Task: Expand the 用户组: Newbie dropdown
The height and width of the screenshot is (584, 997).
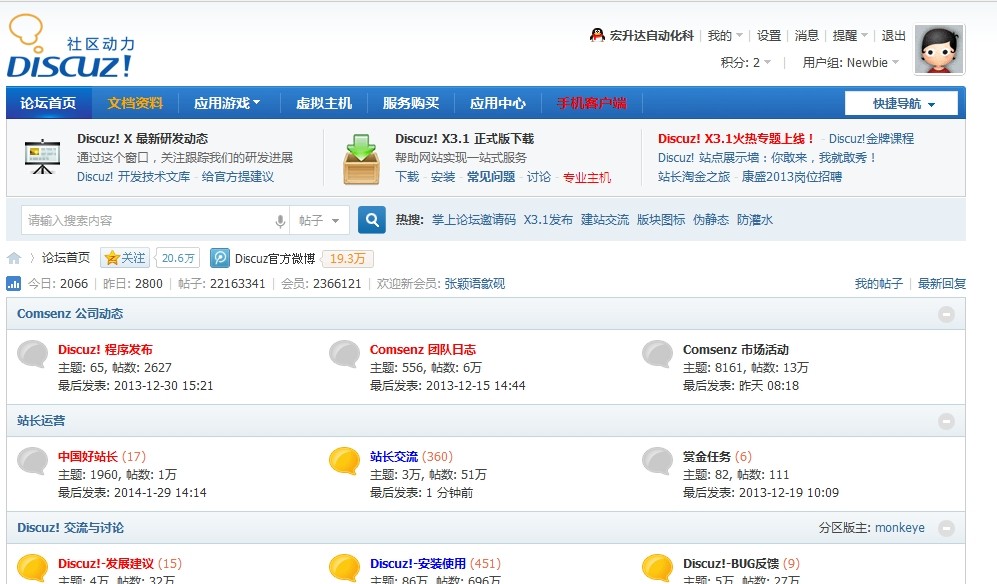Action: coord(851,62)
